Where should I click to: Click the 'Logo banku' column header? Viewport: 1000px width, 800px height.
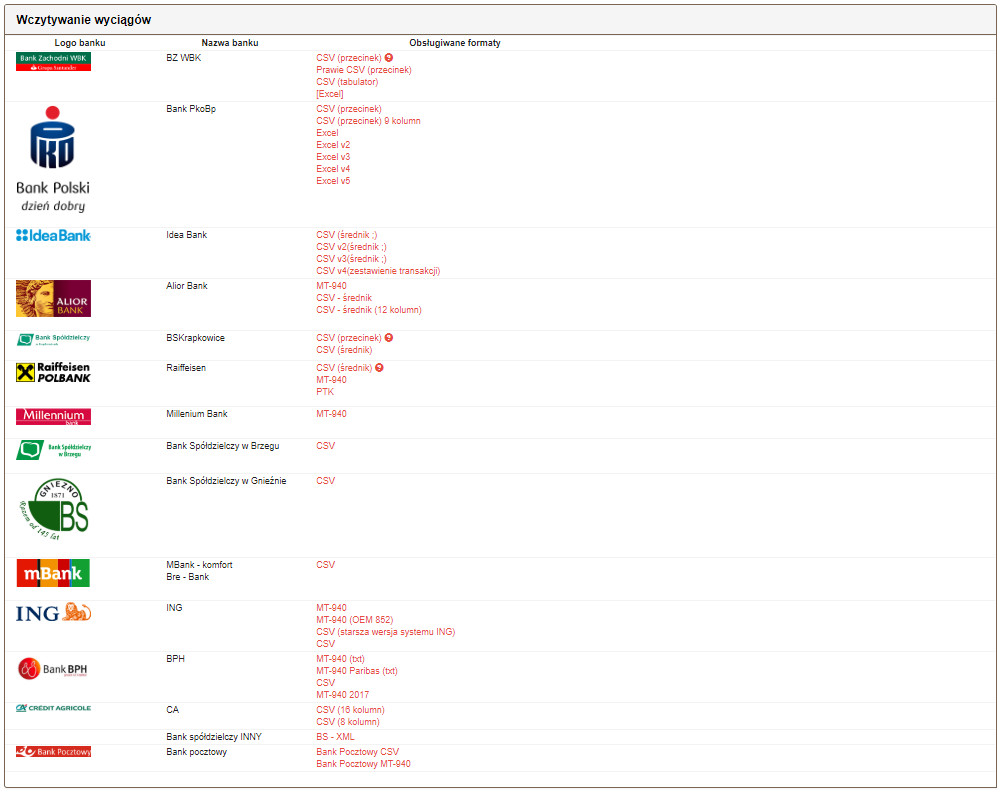pos(80,43)
